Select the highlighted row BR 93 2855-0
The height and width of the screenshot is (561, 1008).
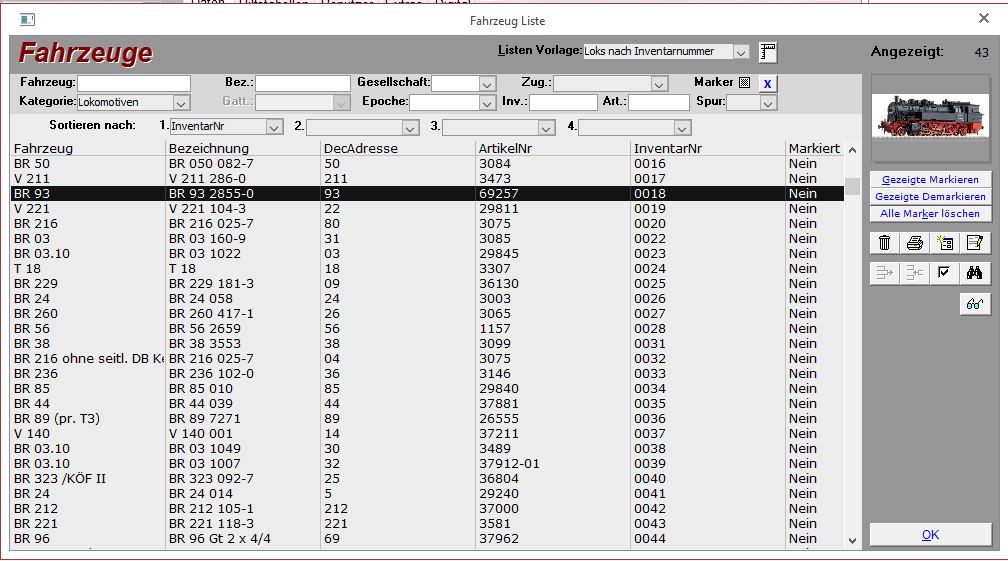pyautogui.click(x=428, y=193)
